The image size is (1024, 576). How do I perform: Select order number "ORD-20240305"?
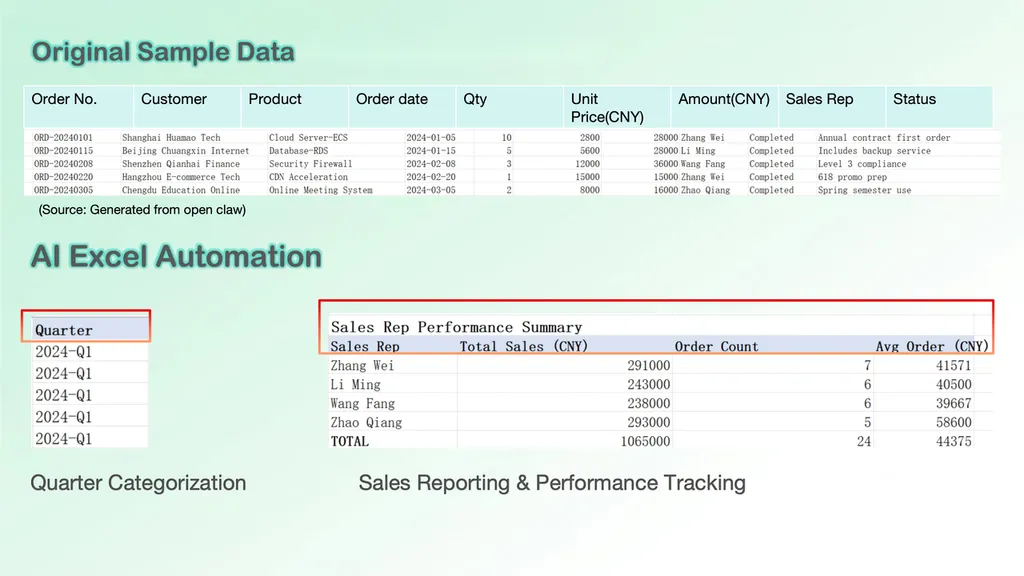point(63,190)
